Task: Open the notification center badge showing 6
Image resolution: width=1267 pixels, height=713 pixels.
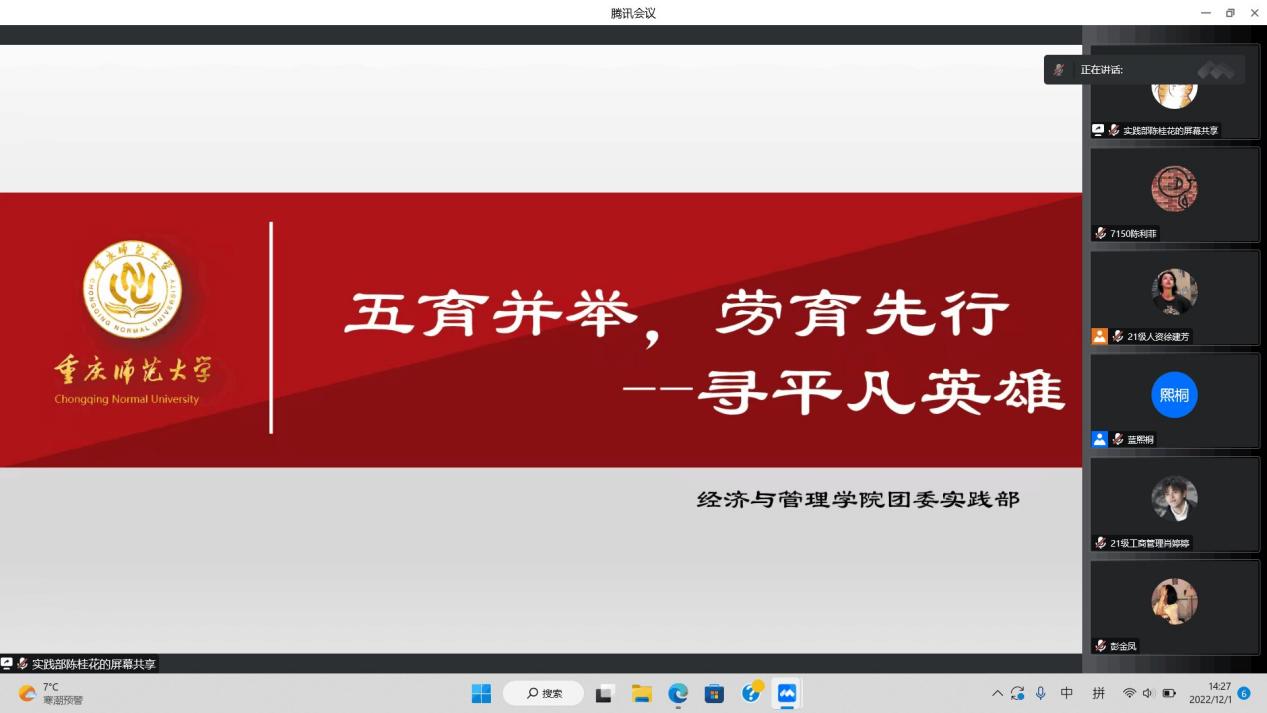Action: [1244, 693]
